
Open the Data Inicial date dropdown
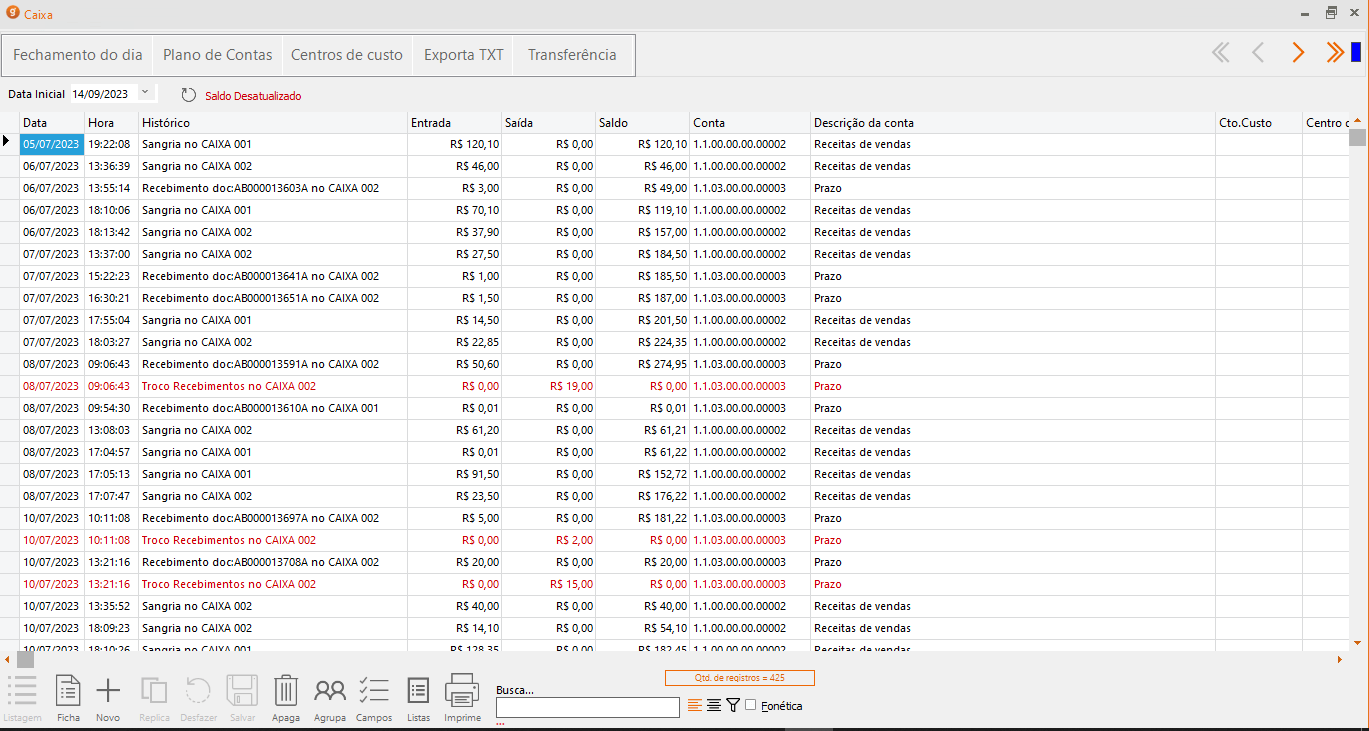(x=145, y=93)
